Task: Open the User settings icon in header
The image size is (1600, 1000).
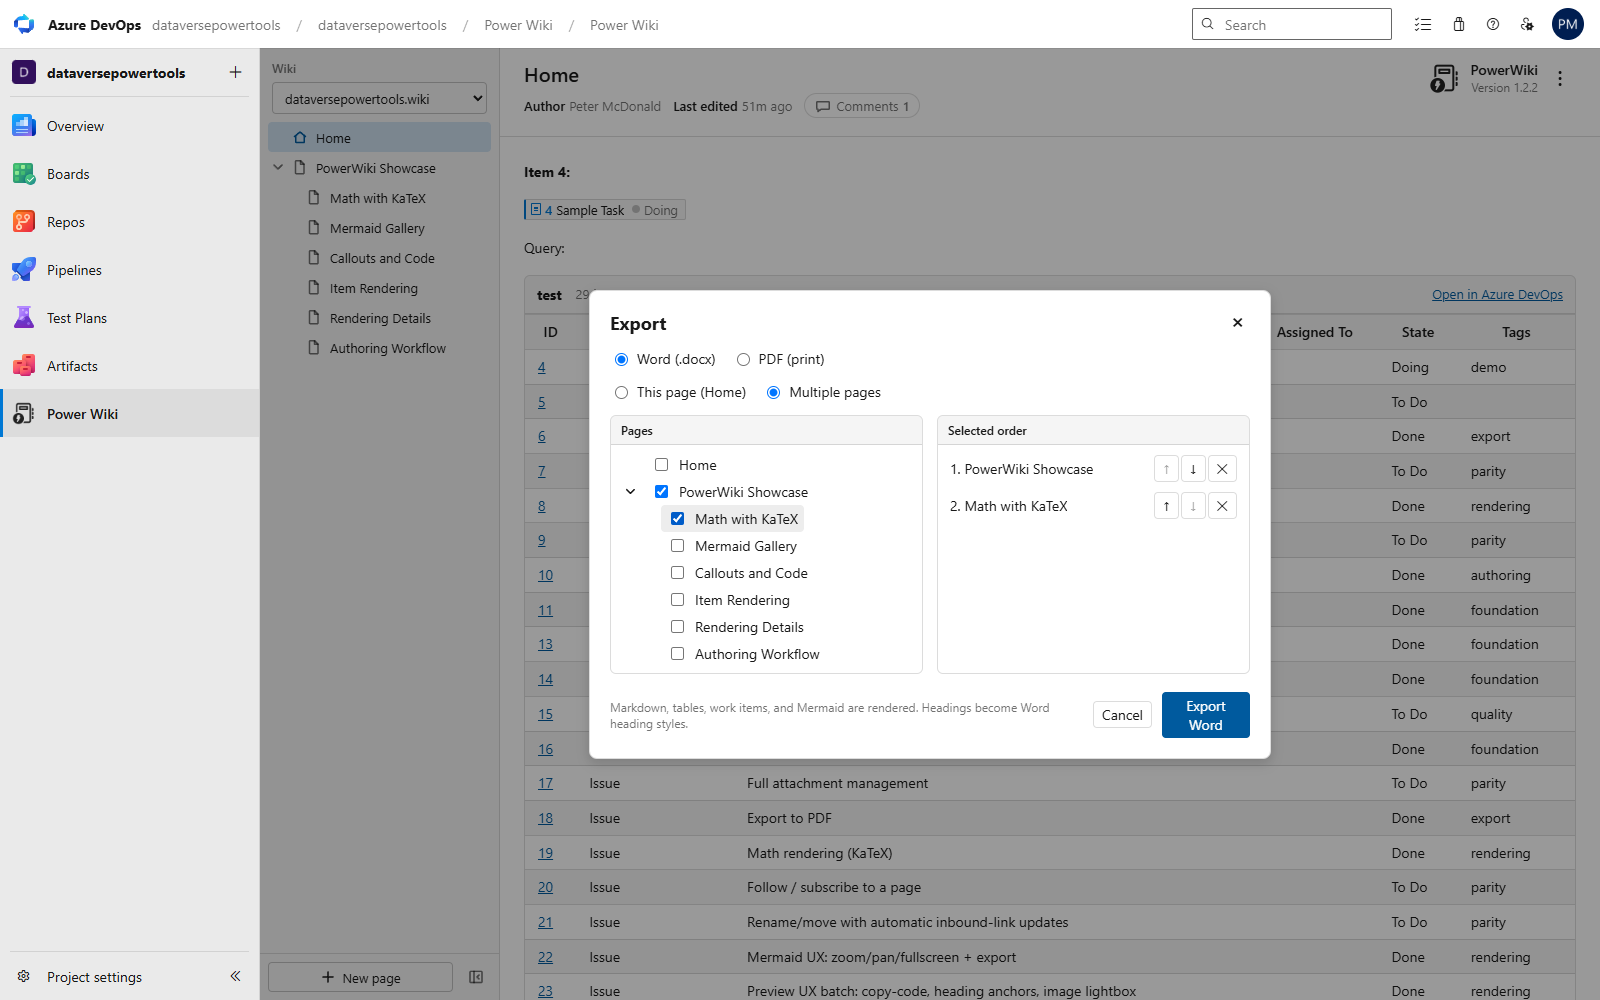Action: pyautogui.click(x=1527, y=24)
